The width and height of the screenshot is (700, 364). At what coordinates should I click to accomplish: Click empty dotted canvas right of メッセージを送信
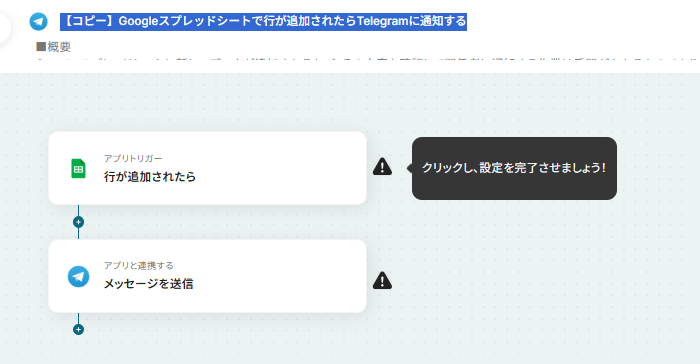pyautogui.click(x=536, y=277)
